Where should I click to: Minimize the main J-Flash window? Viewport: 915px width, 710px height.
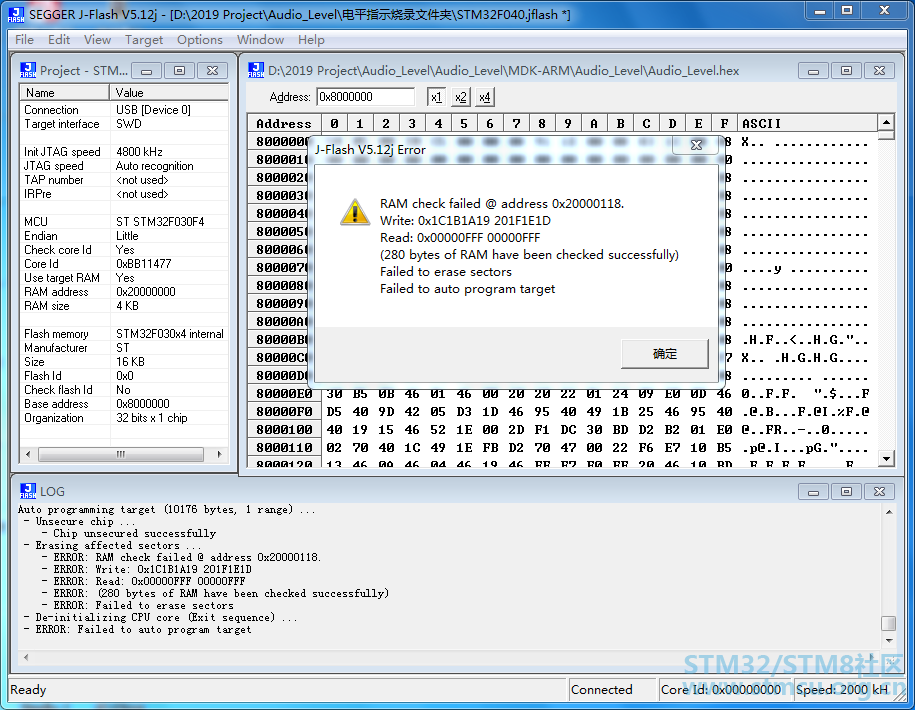coord(820,11)
